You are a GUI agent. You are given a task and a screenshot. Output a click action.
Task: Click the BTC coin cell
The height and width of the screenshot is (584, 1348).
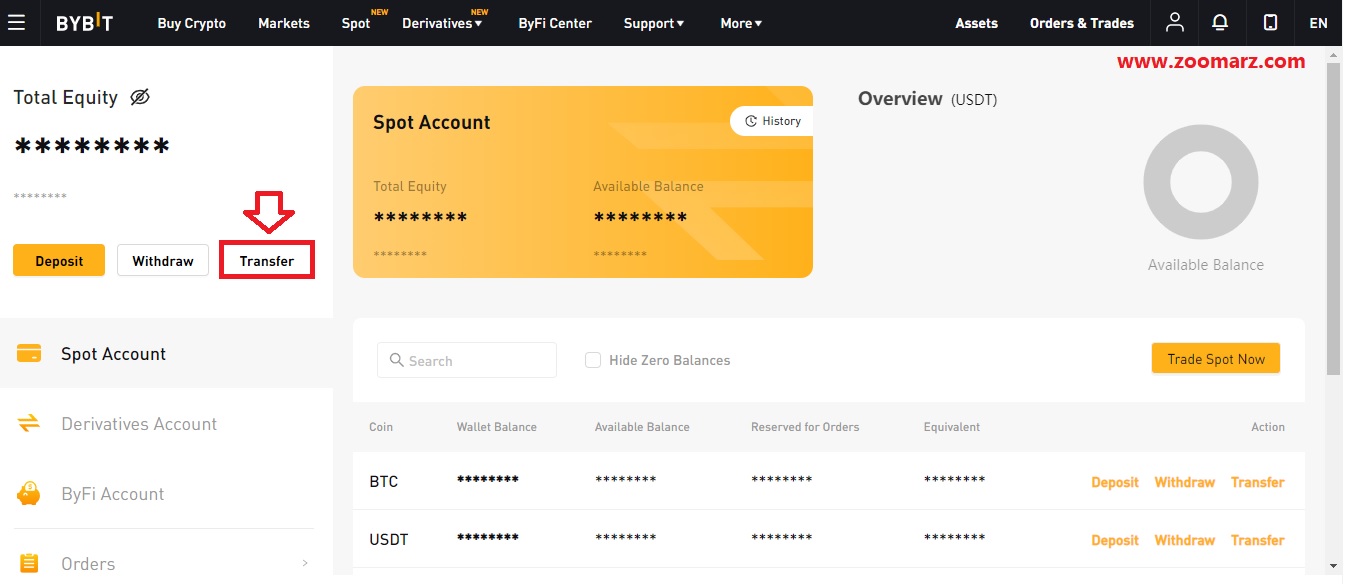point(384,482)
